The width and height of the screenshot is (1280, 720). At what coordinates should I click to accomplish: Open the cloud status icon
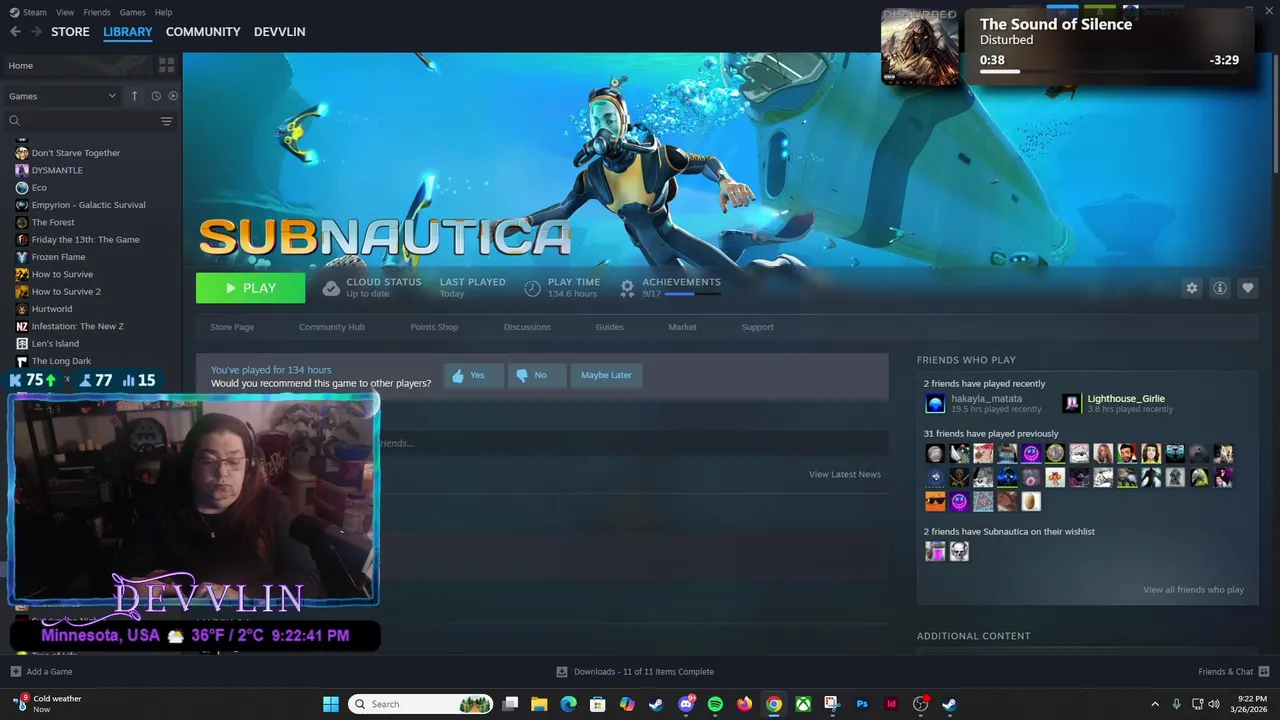coord(331,288)
